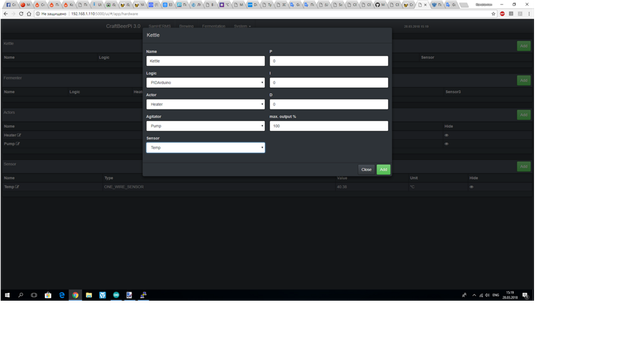This screenshot has height=360, width=640.
Task: Click ONE_WIRE_SENSOR in the Temp row
Action: 124,187
